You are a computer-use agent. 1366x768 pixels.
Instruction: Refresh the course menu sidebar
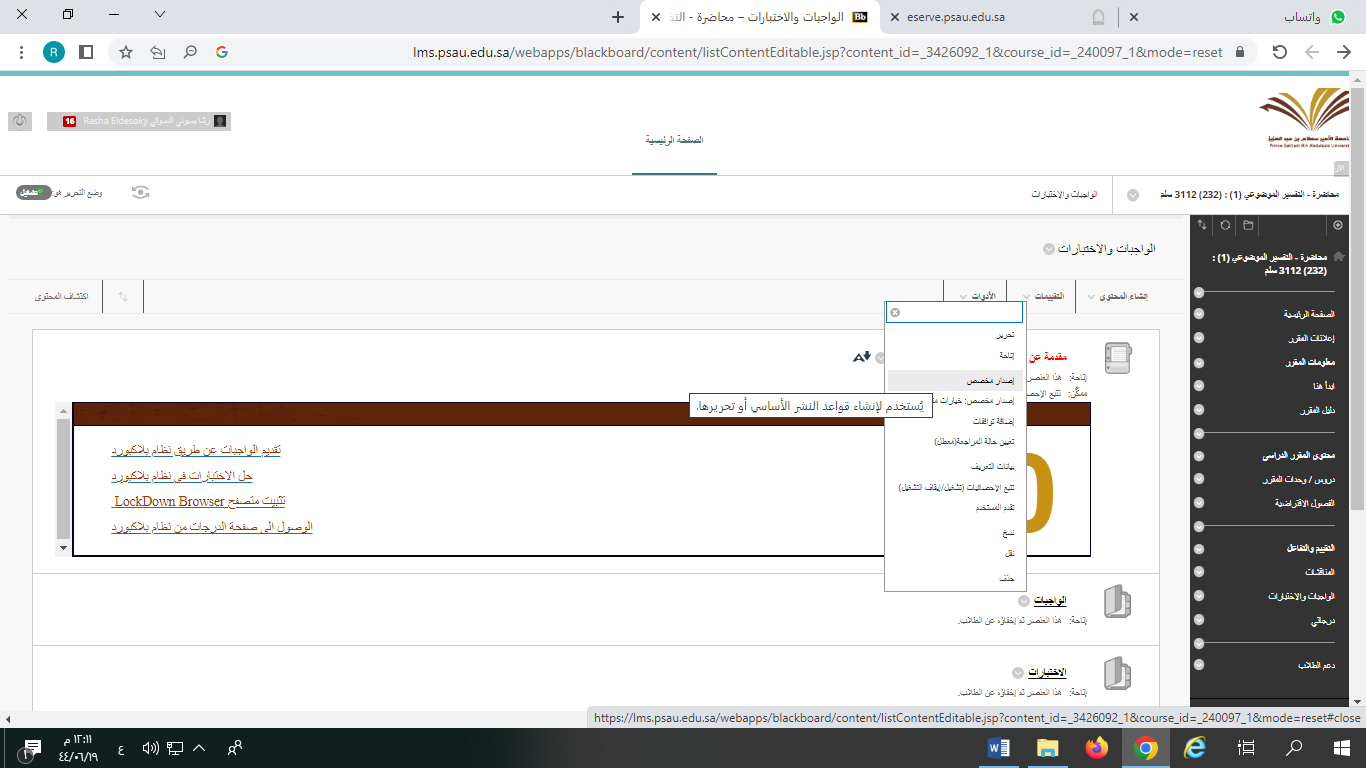click(1225, 226)
